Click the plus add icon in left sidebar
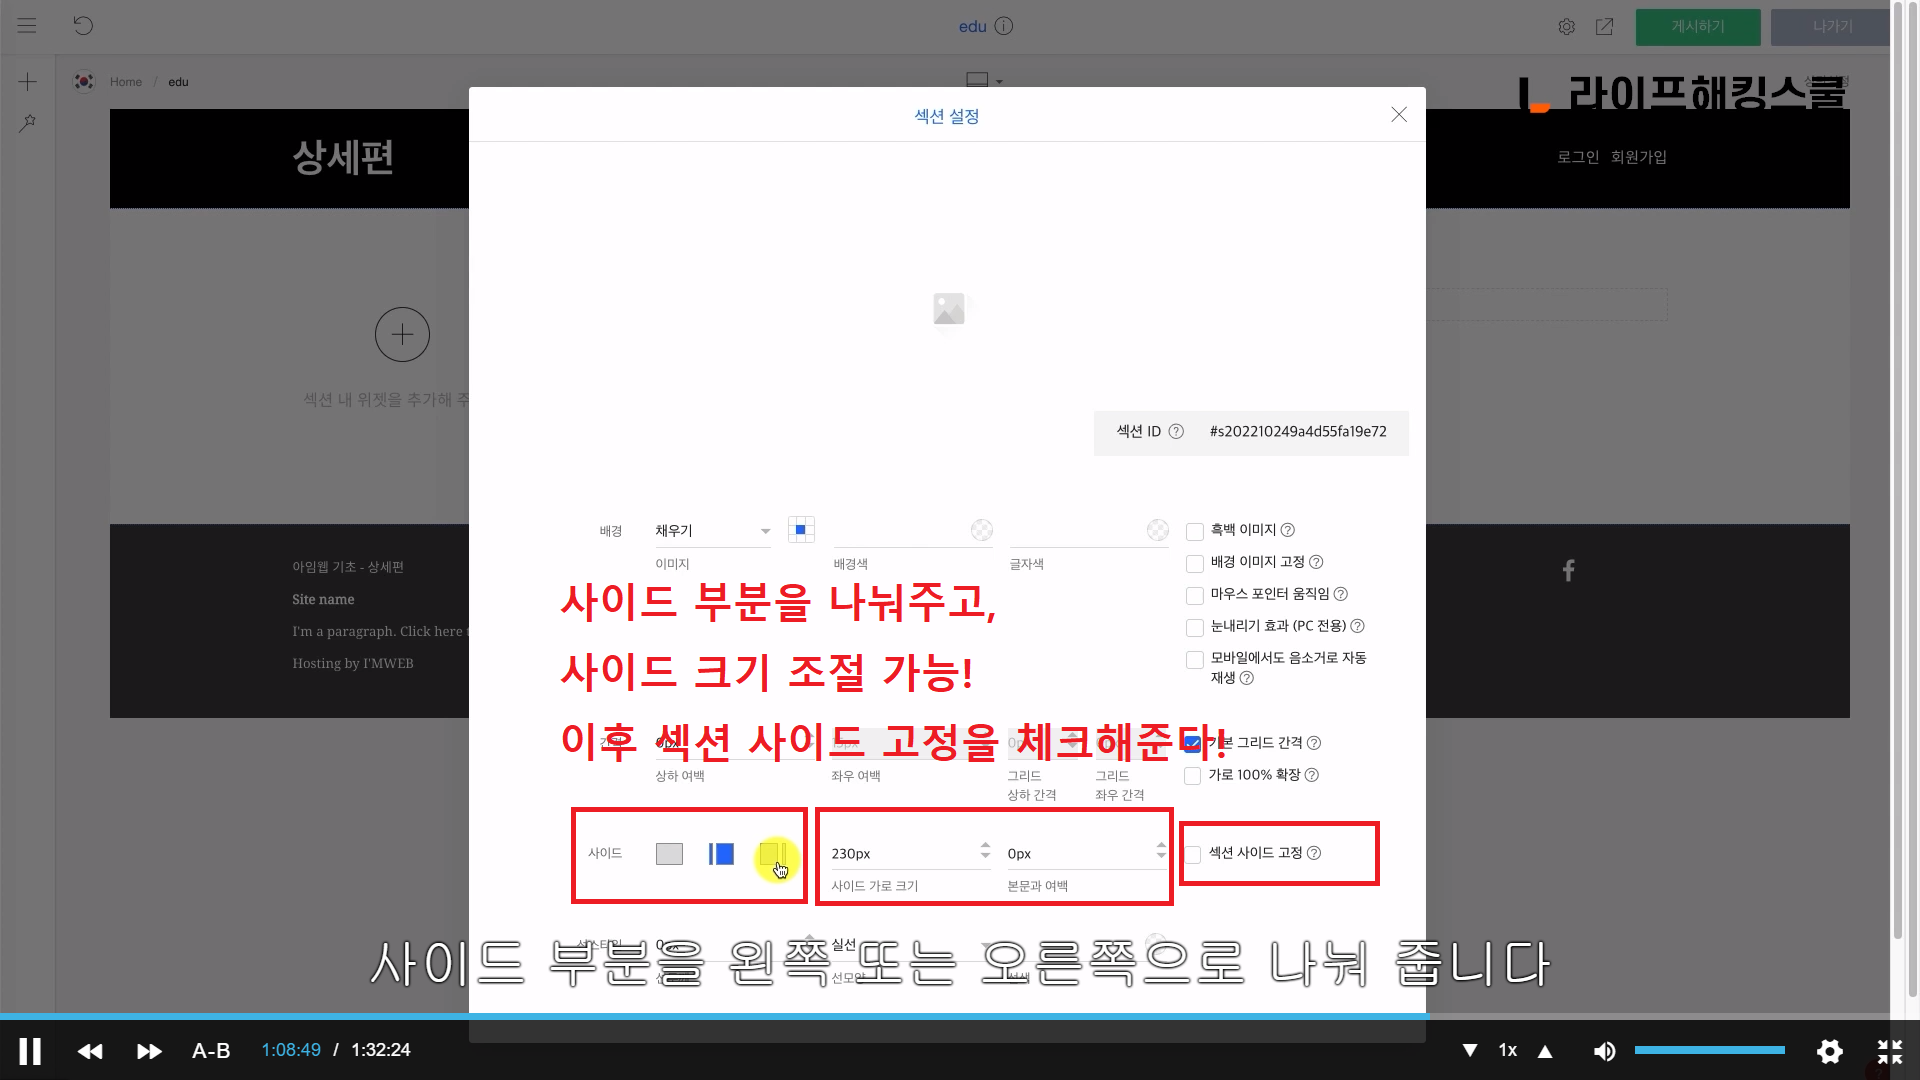 (x=28, y=82)
